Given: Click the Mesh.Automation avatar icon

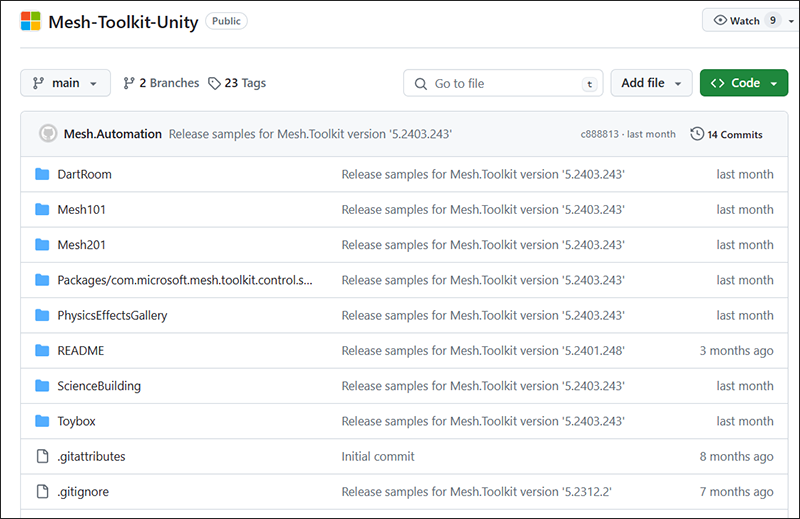Looking at the screenshot, I should coord(47,133).
